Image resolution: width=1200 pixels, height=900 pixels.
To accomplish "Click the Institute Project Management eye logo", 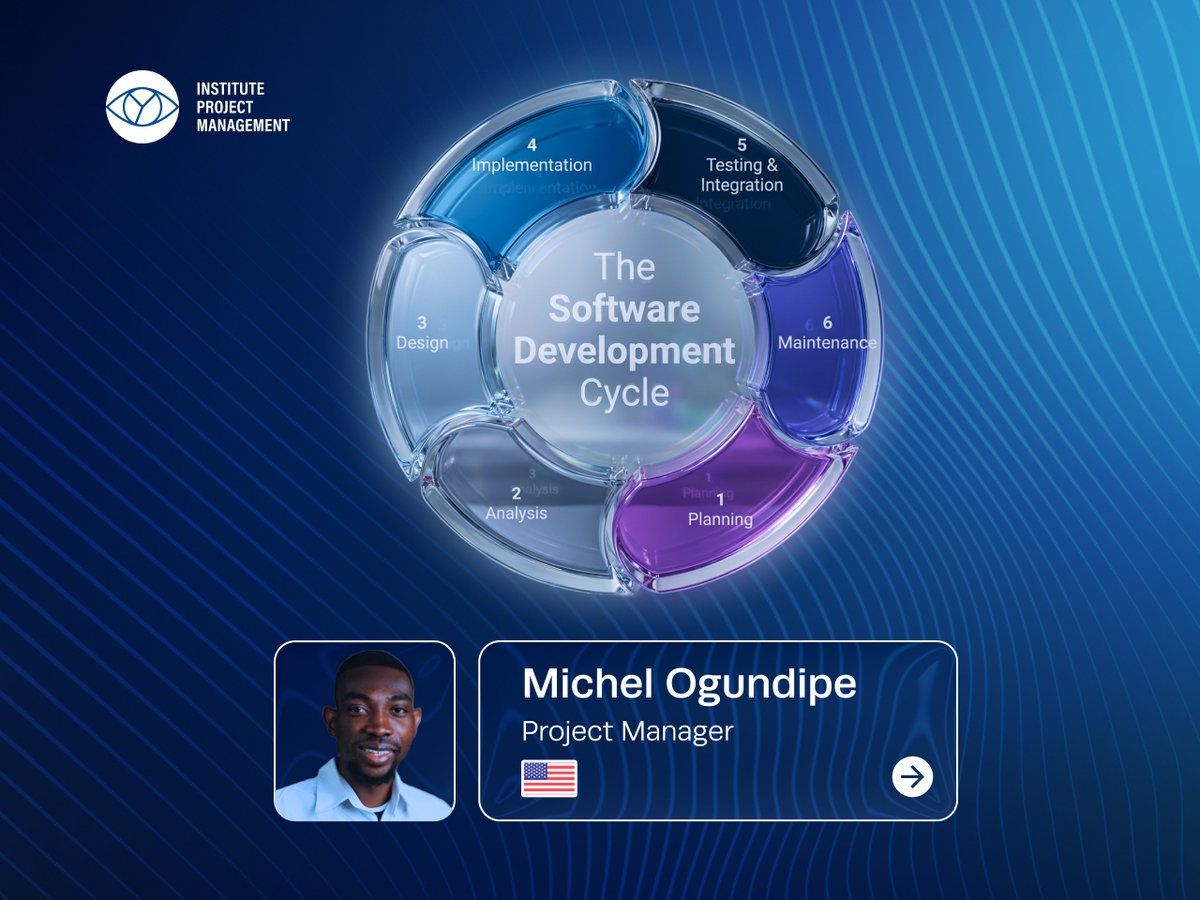I will click(x=143, y=107).
